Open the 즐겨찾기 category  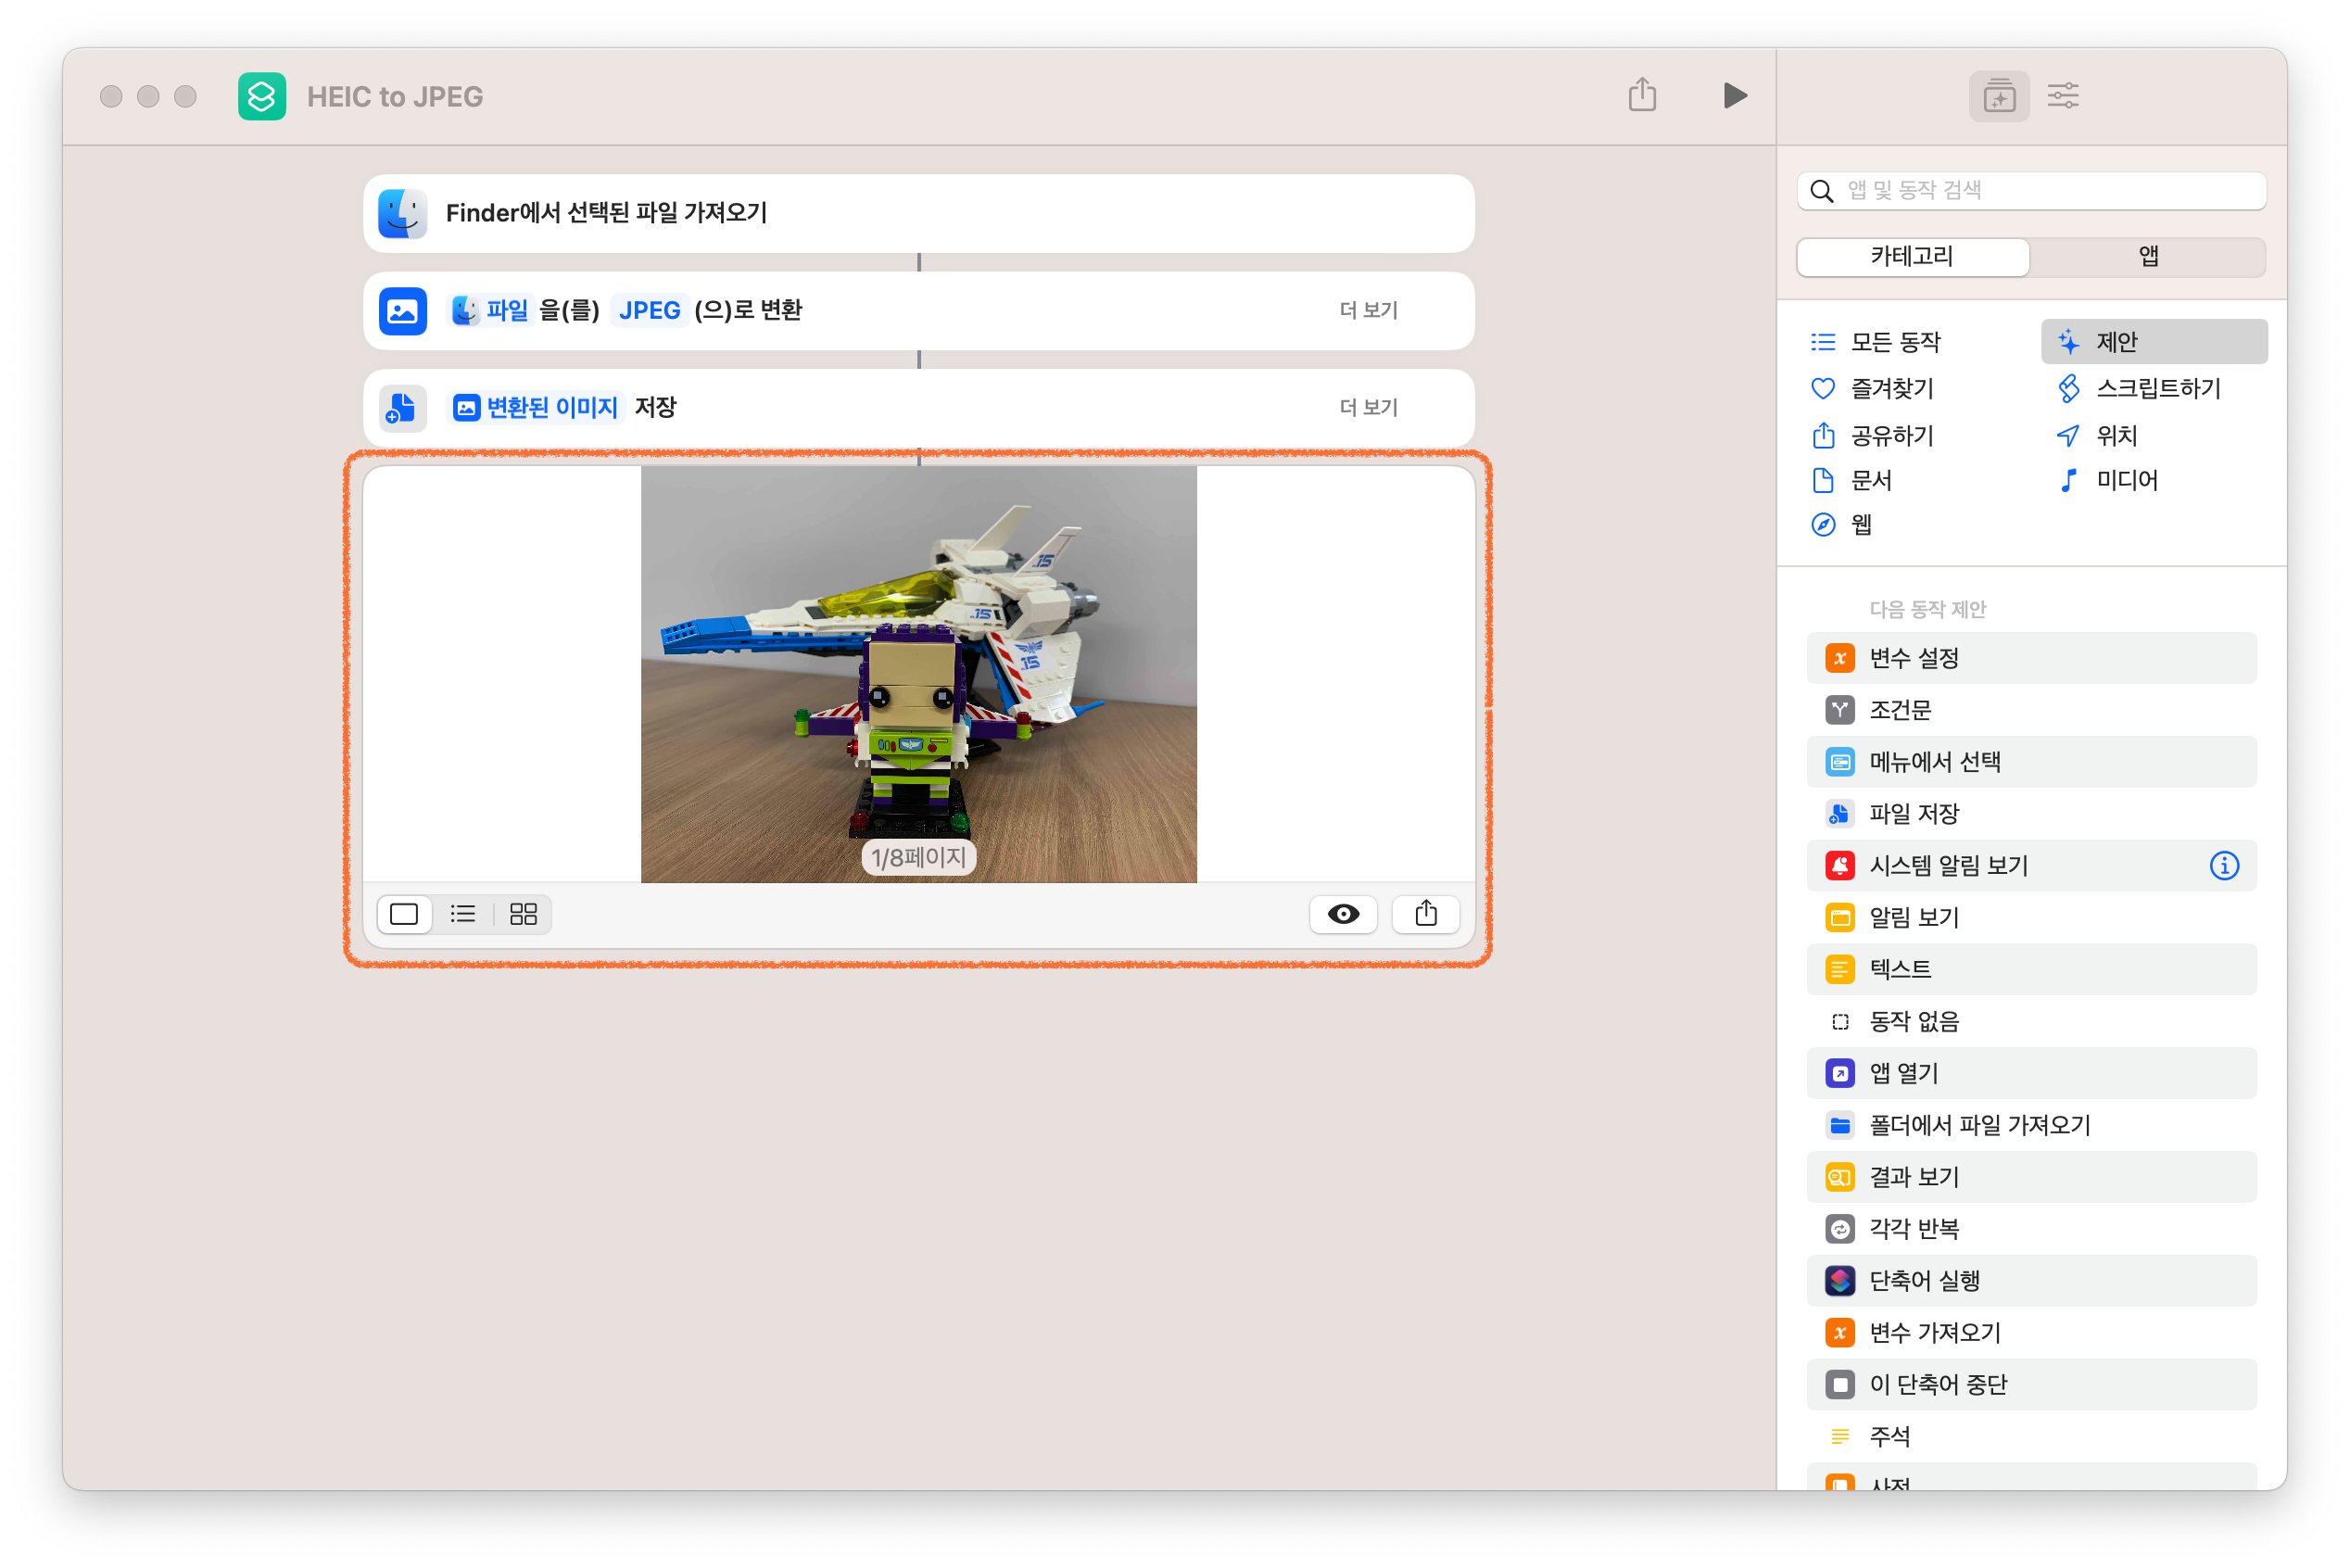click(x=1890, y=388)
